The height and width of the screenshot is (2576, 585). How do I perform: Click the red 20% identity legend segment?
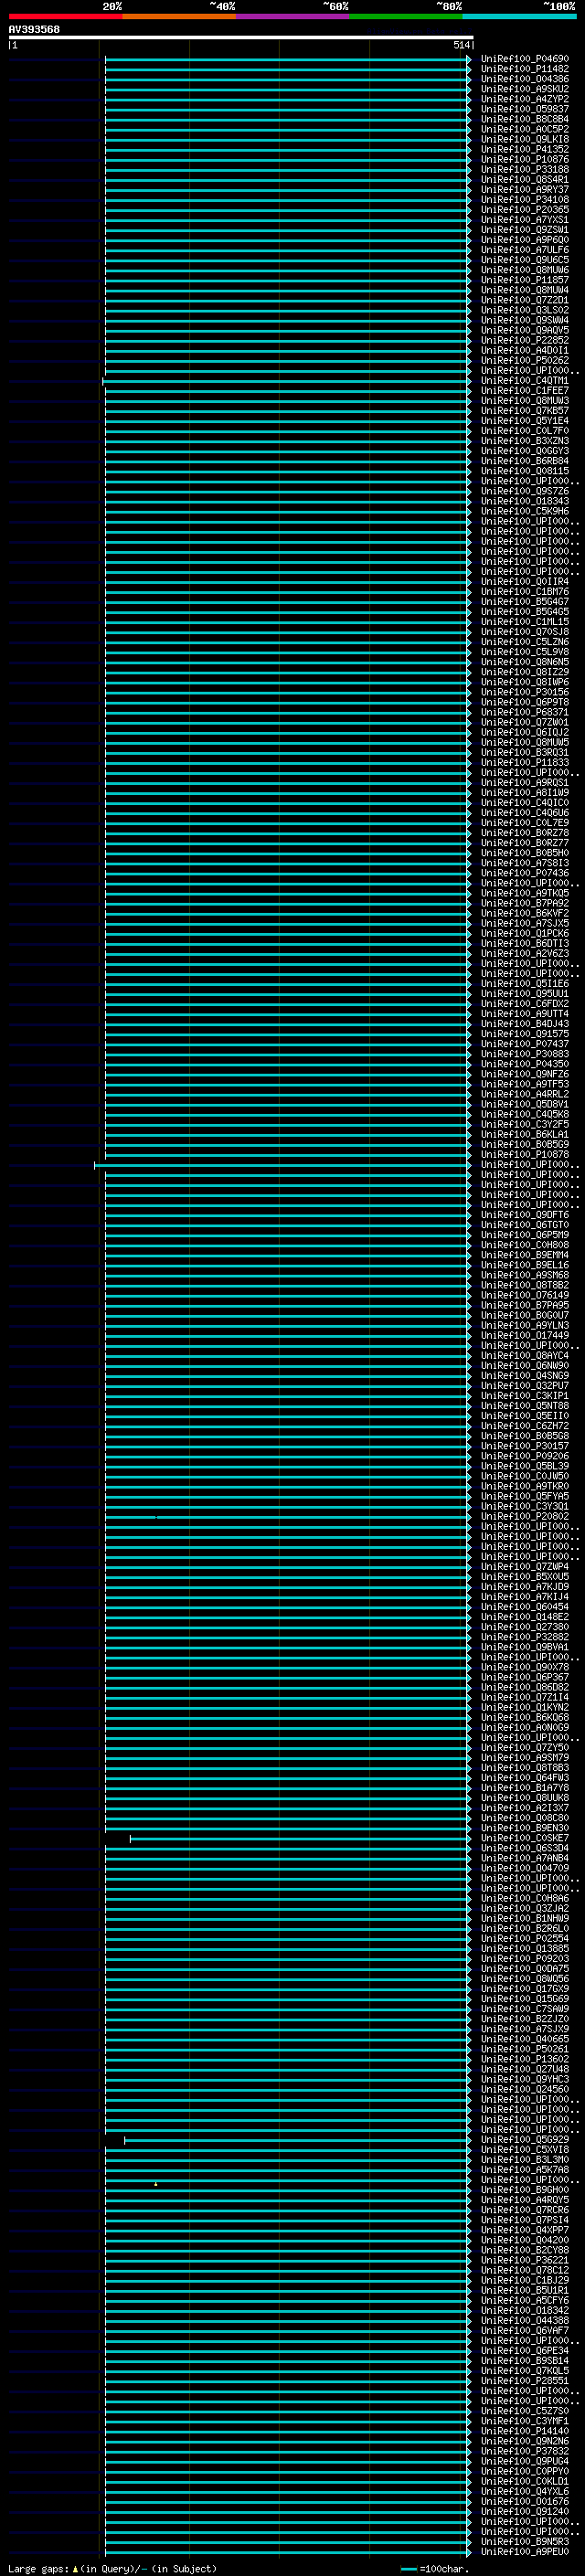coord(66,16)
